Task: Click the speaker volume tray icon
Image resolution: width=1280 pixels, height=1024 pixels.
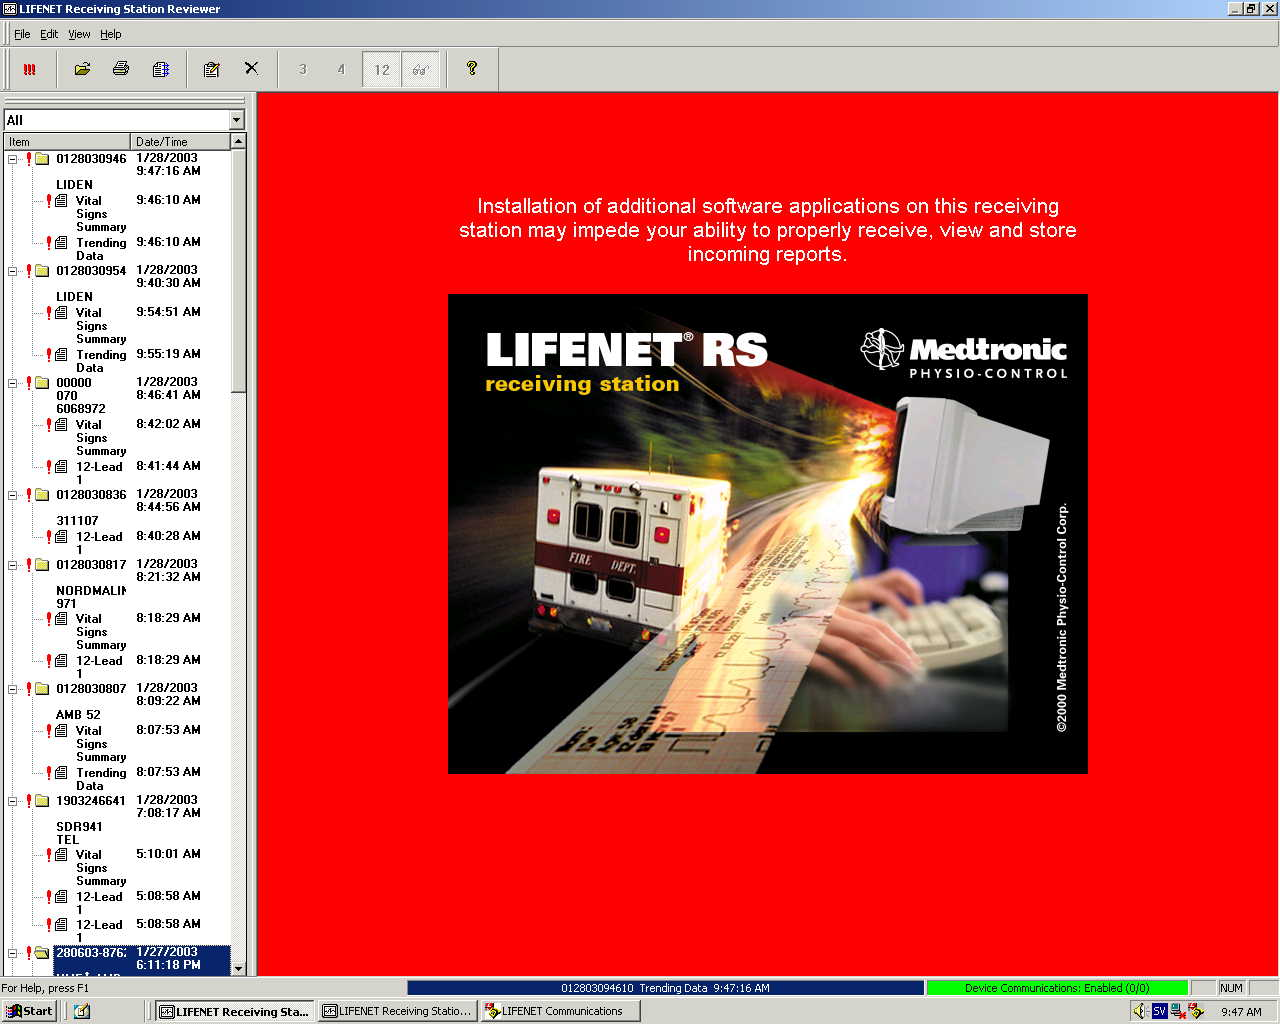Action: pos(1140,1011)
